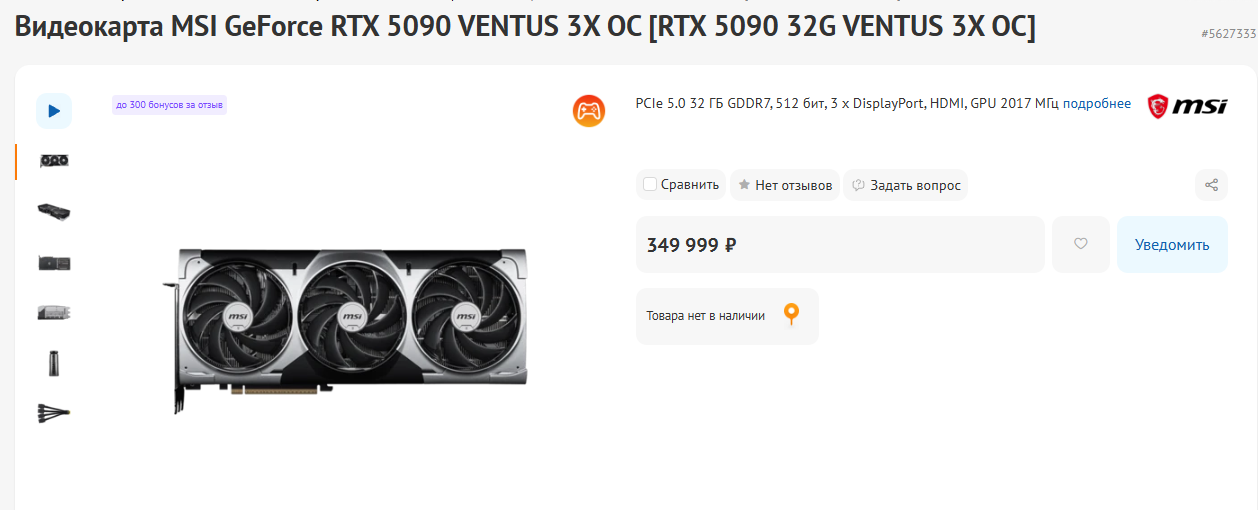
Task: Open the MSI brand logo
Action: point(1187,105)
